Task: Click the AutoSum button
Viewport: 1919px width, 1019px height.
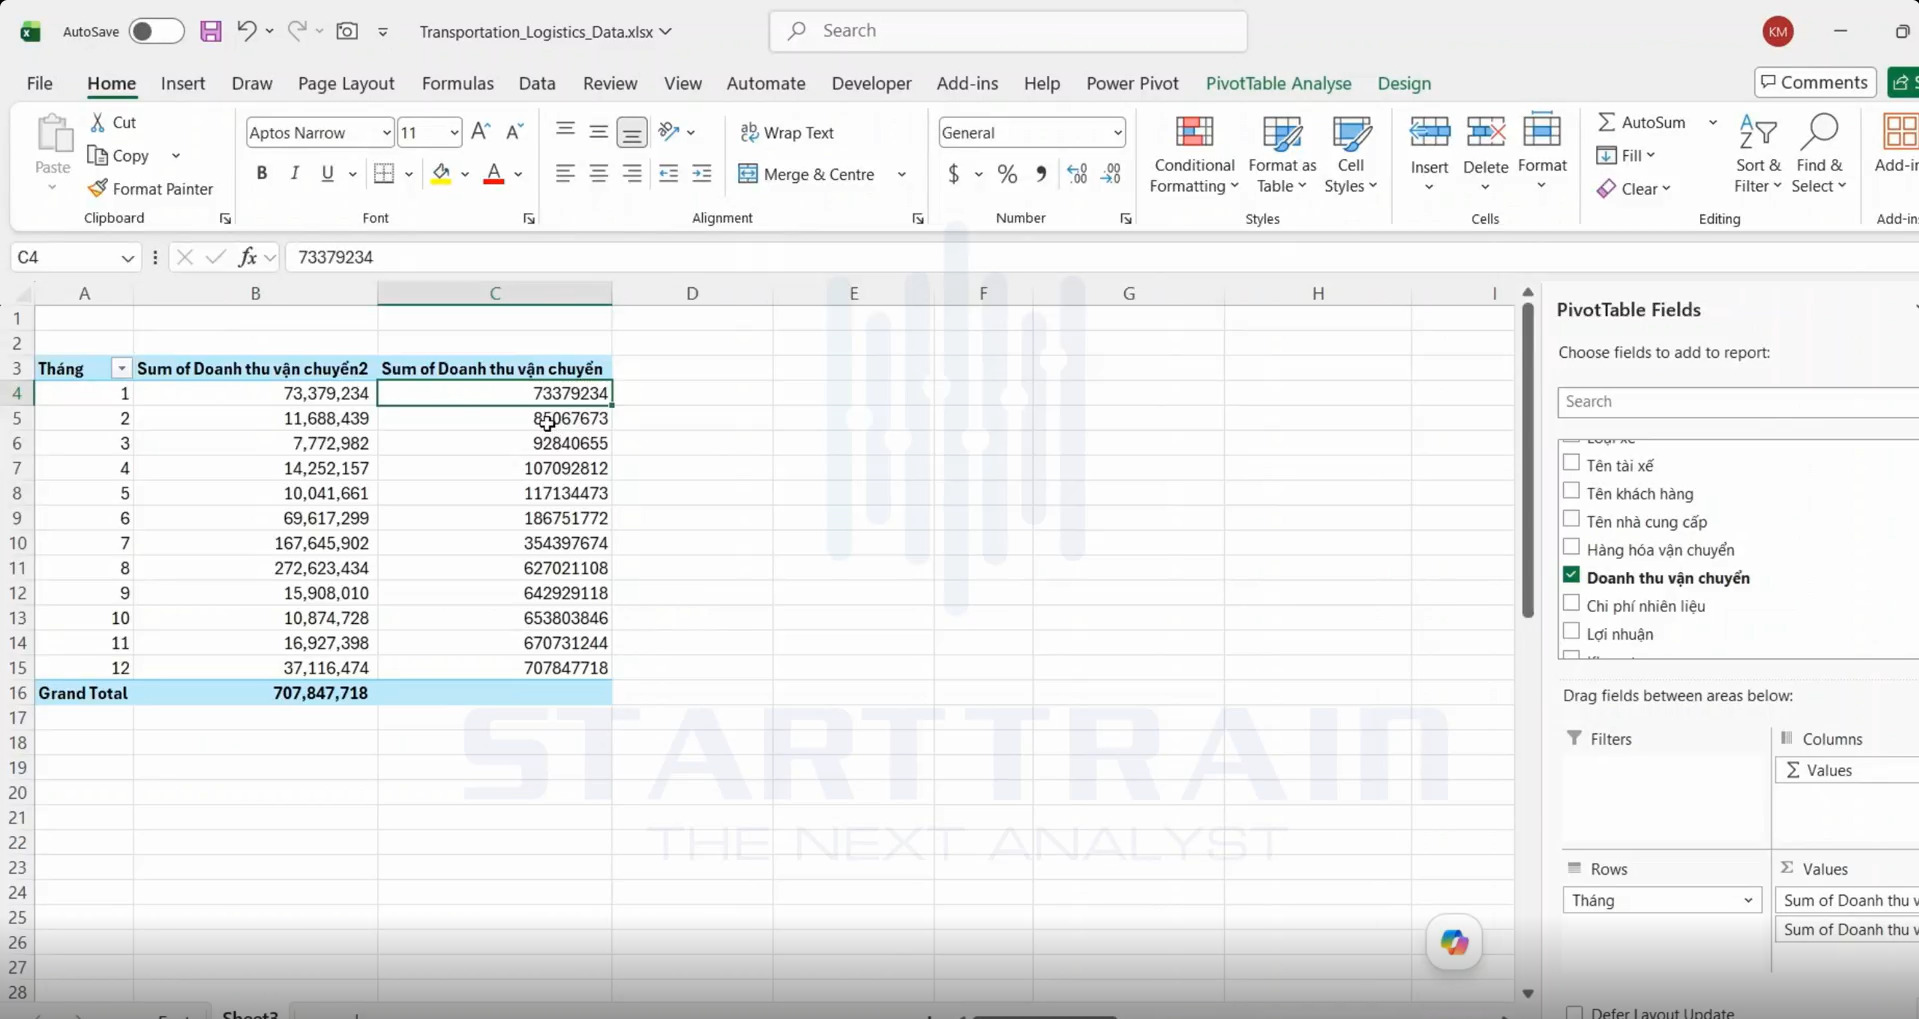Action: point(1641,122)
